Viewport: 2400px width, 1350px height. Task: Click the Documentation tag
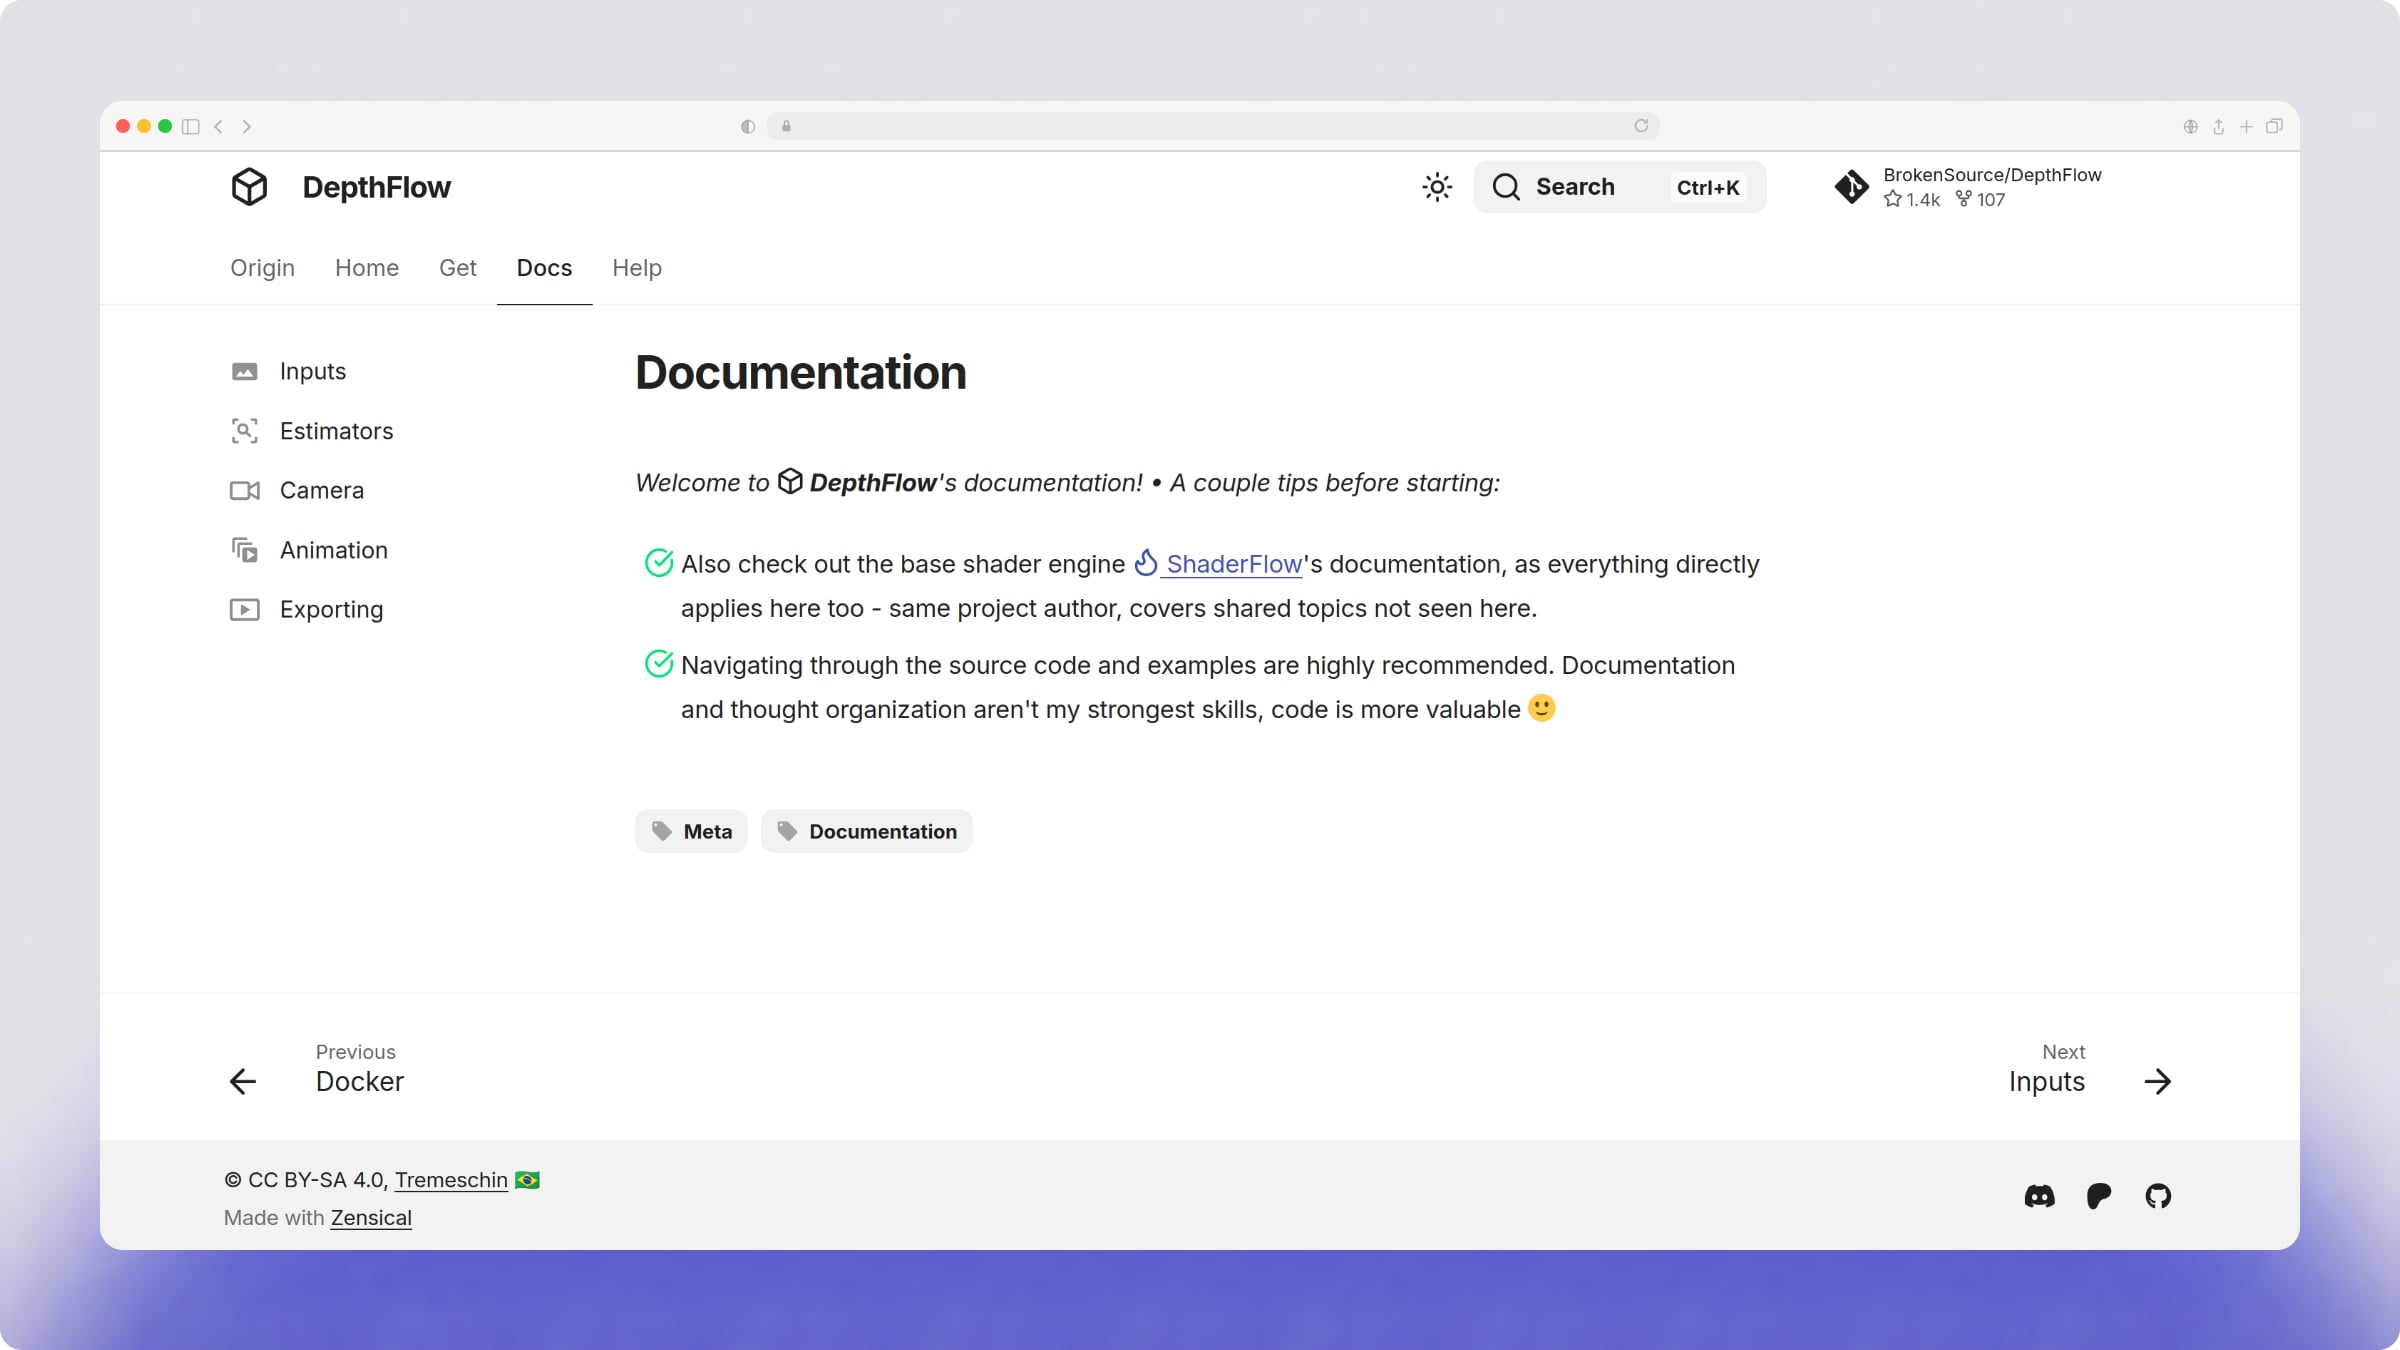(x=867, y=831)
